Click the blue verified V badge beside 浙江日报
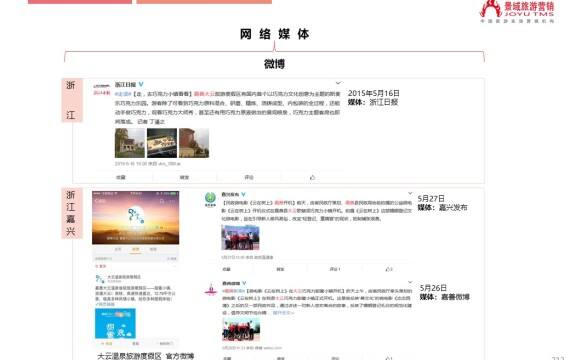The width and height of the screenshot is (570, 360). (x=141, y=84)
